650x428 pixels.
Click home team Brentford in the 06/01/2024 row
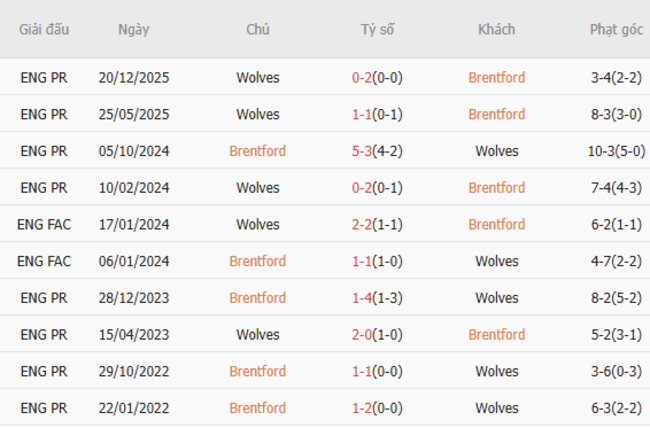pos(257,261)
